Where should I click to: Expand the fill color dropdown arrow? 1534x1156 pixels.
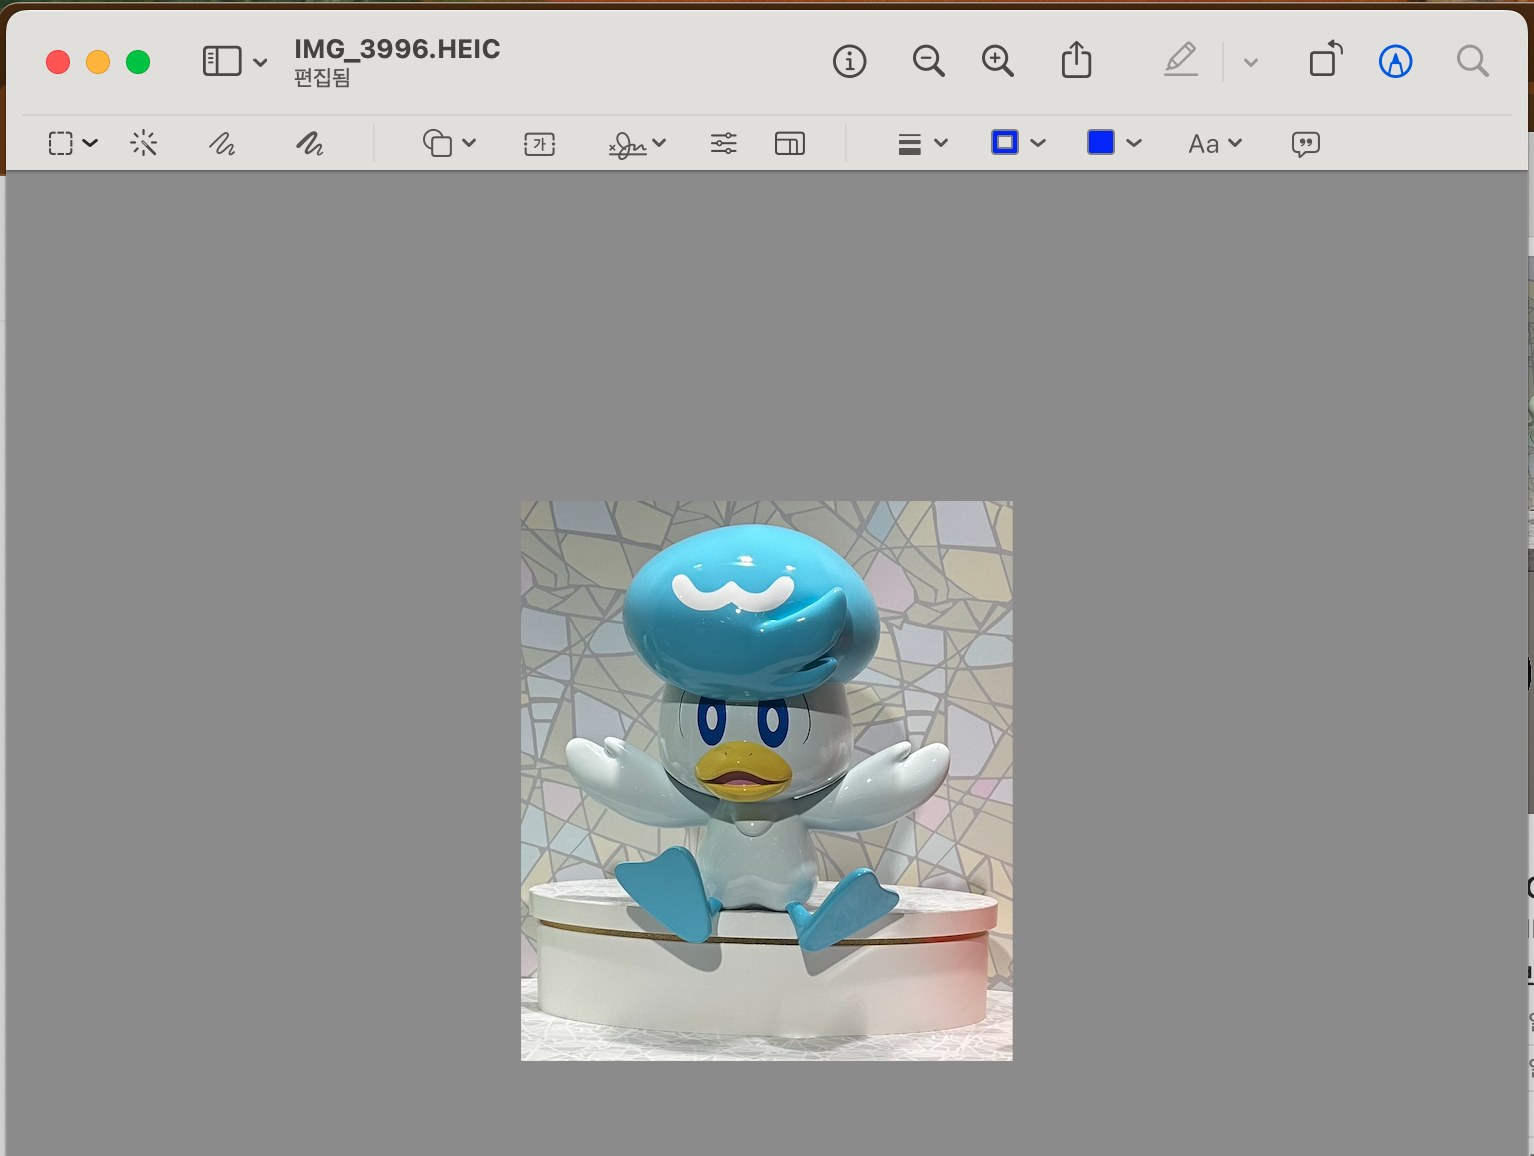1134,143
